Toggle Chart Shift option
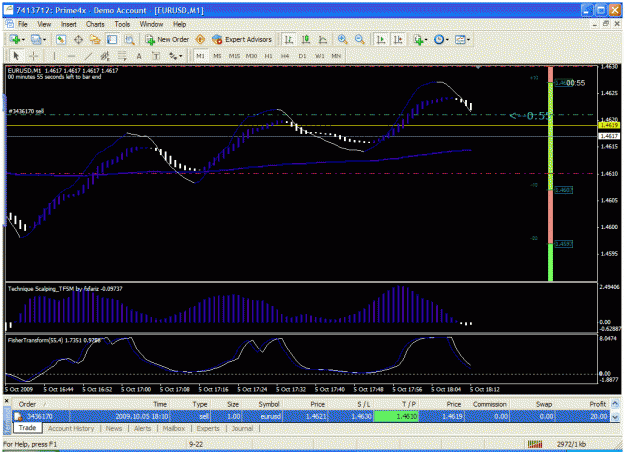Image resolution: width=625 pixels, height=452 pixels. tap(398, 39)
